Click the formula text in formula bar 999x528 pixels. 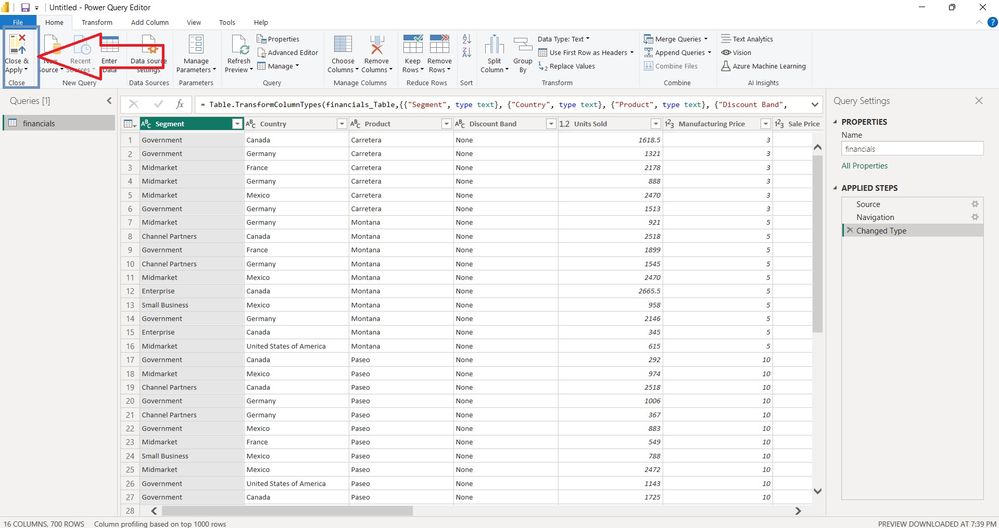click(494, 104)
